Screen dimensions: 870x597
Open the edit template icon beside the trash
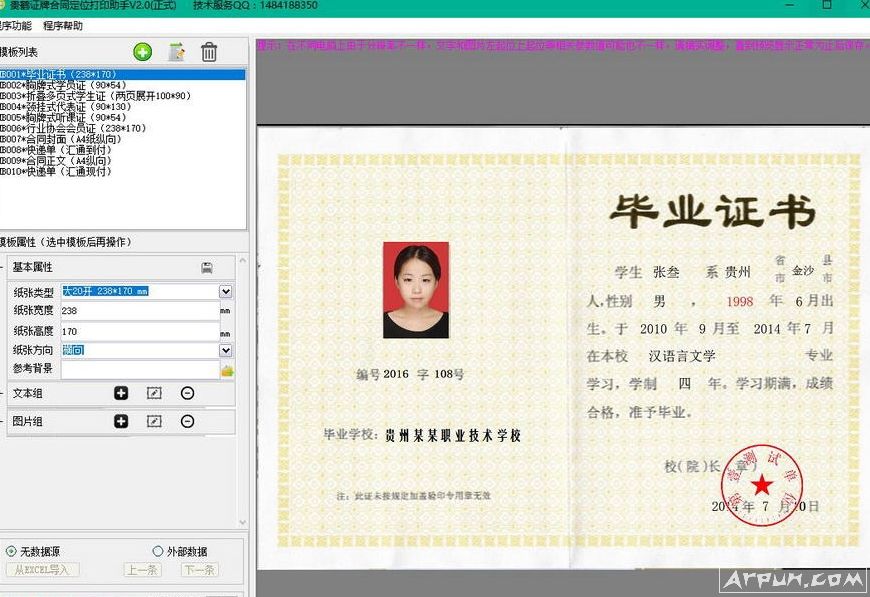(x=177, y=51)
